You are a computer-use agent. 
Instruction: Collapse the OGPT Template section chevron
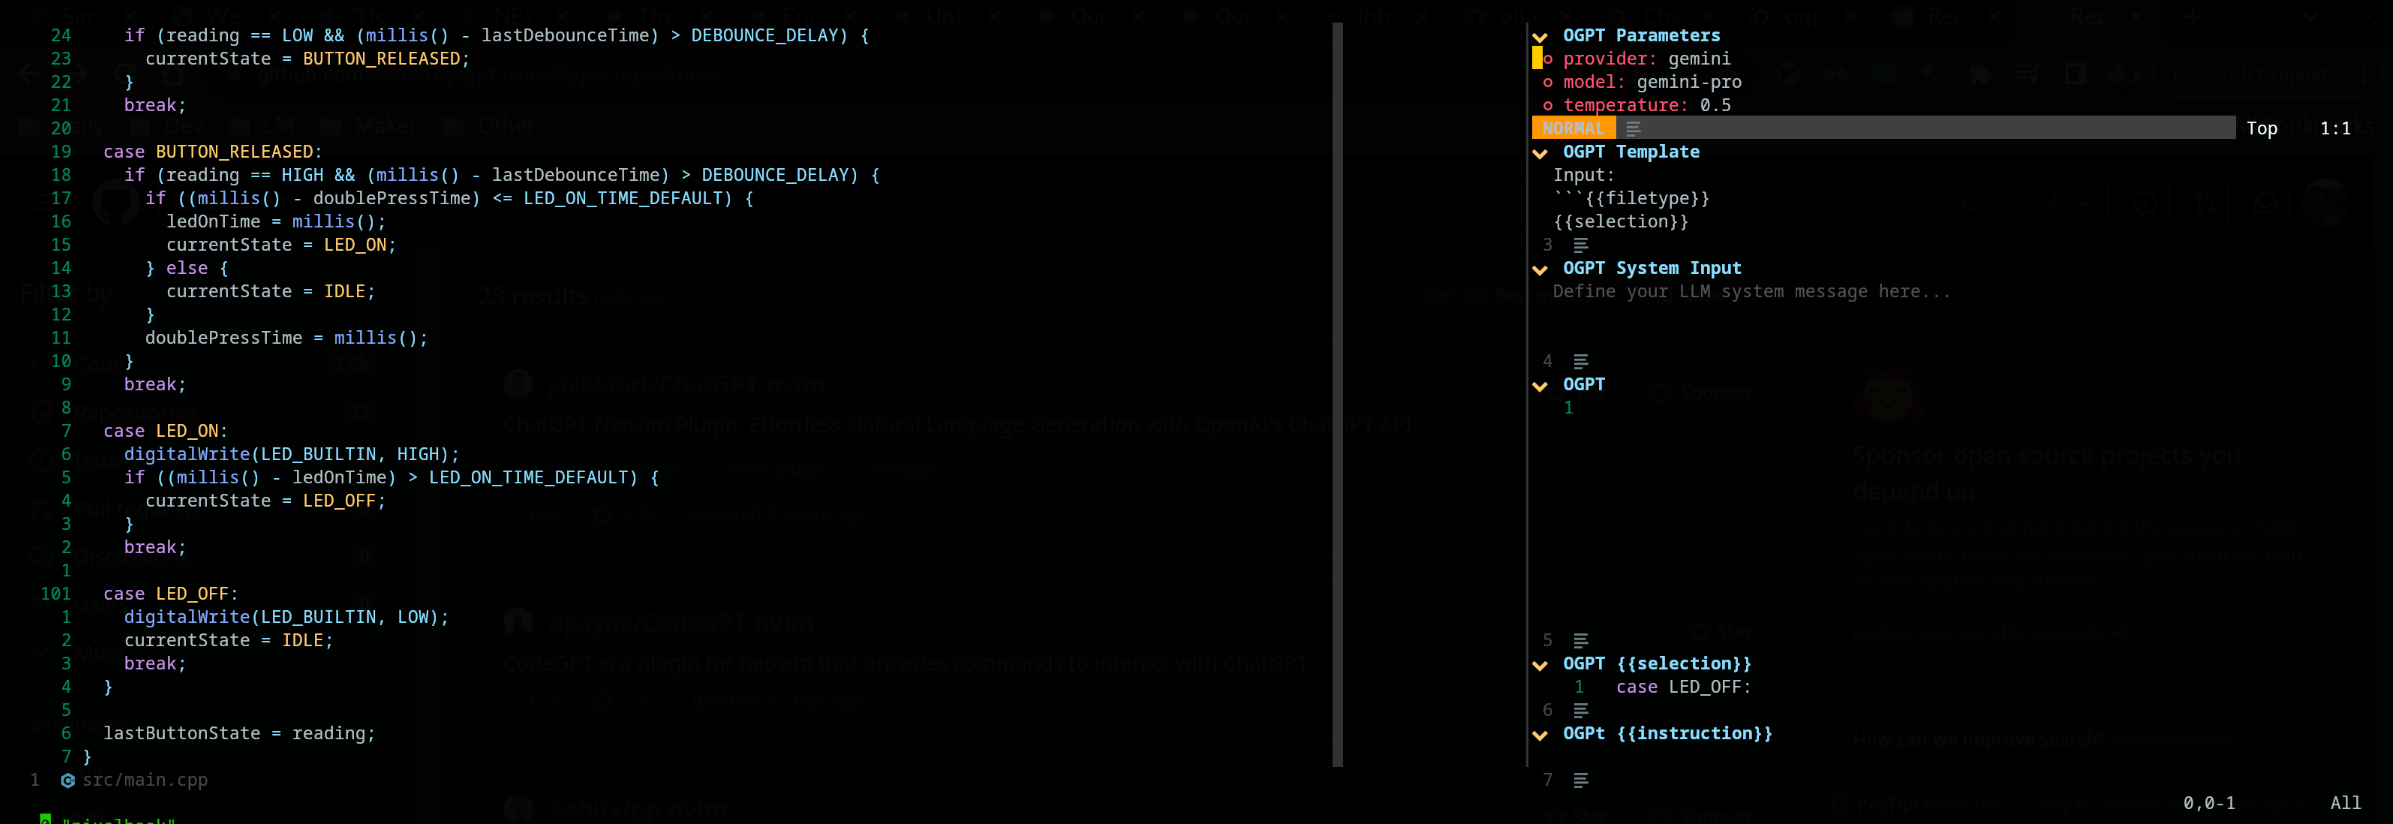1540,153
